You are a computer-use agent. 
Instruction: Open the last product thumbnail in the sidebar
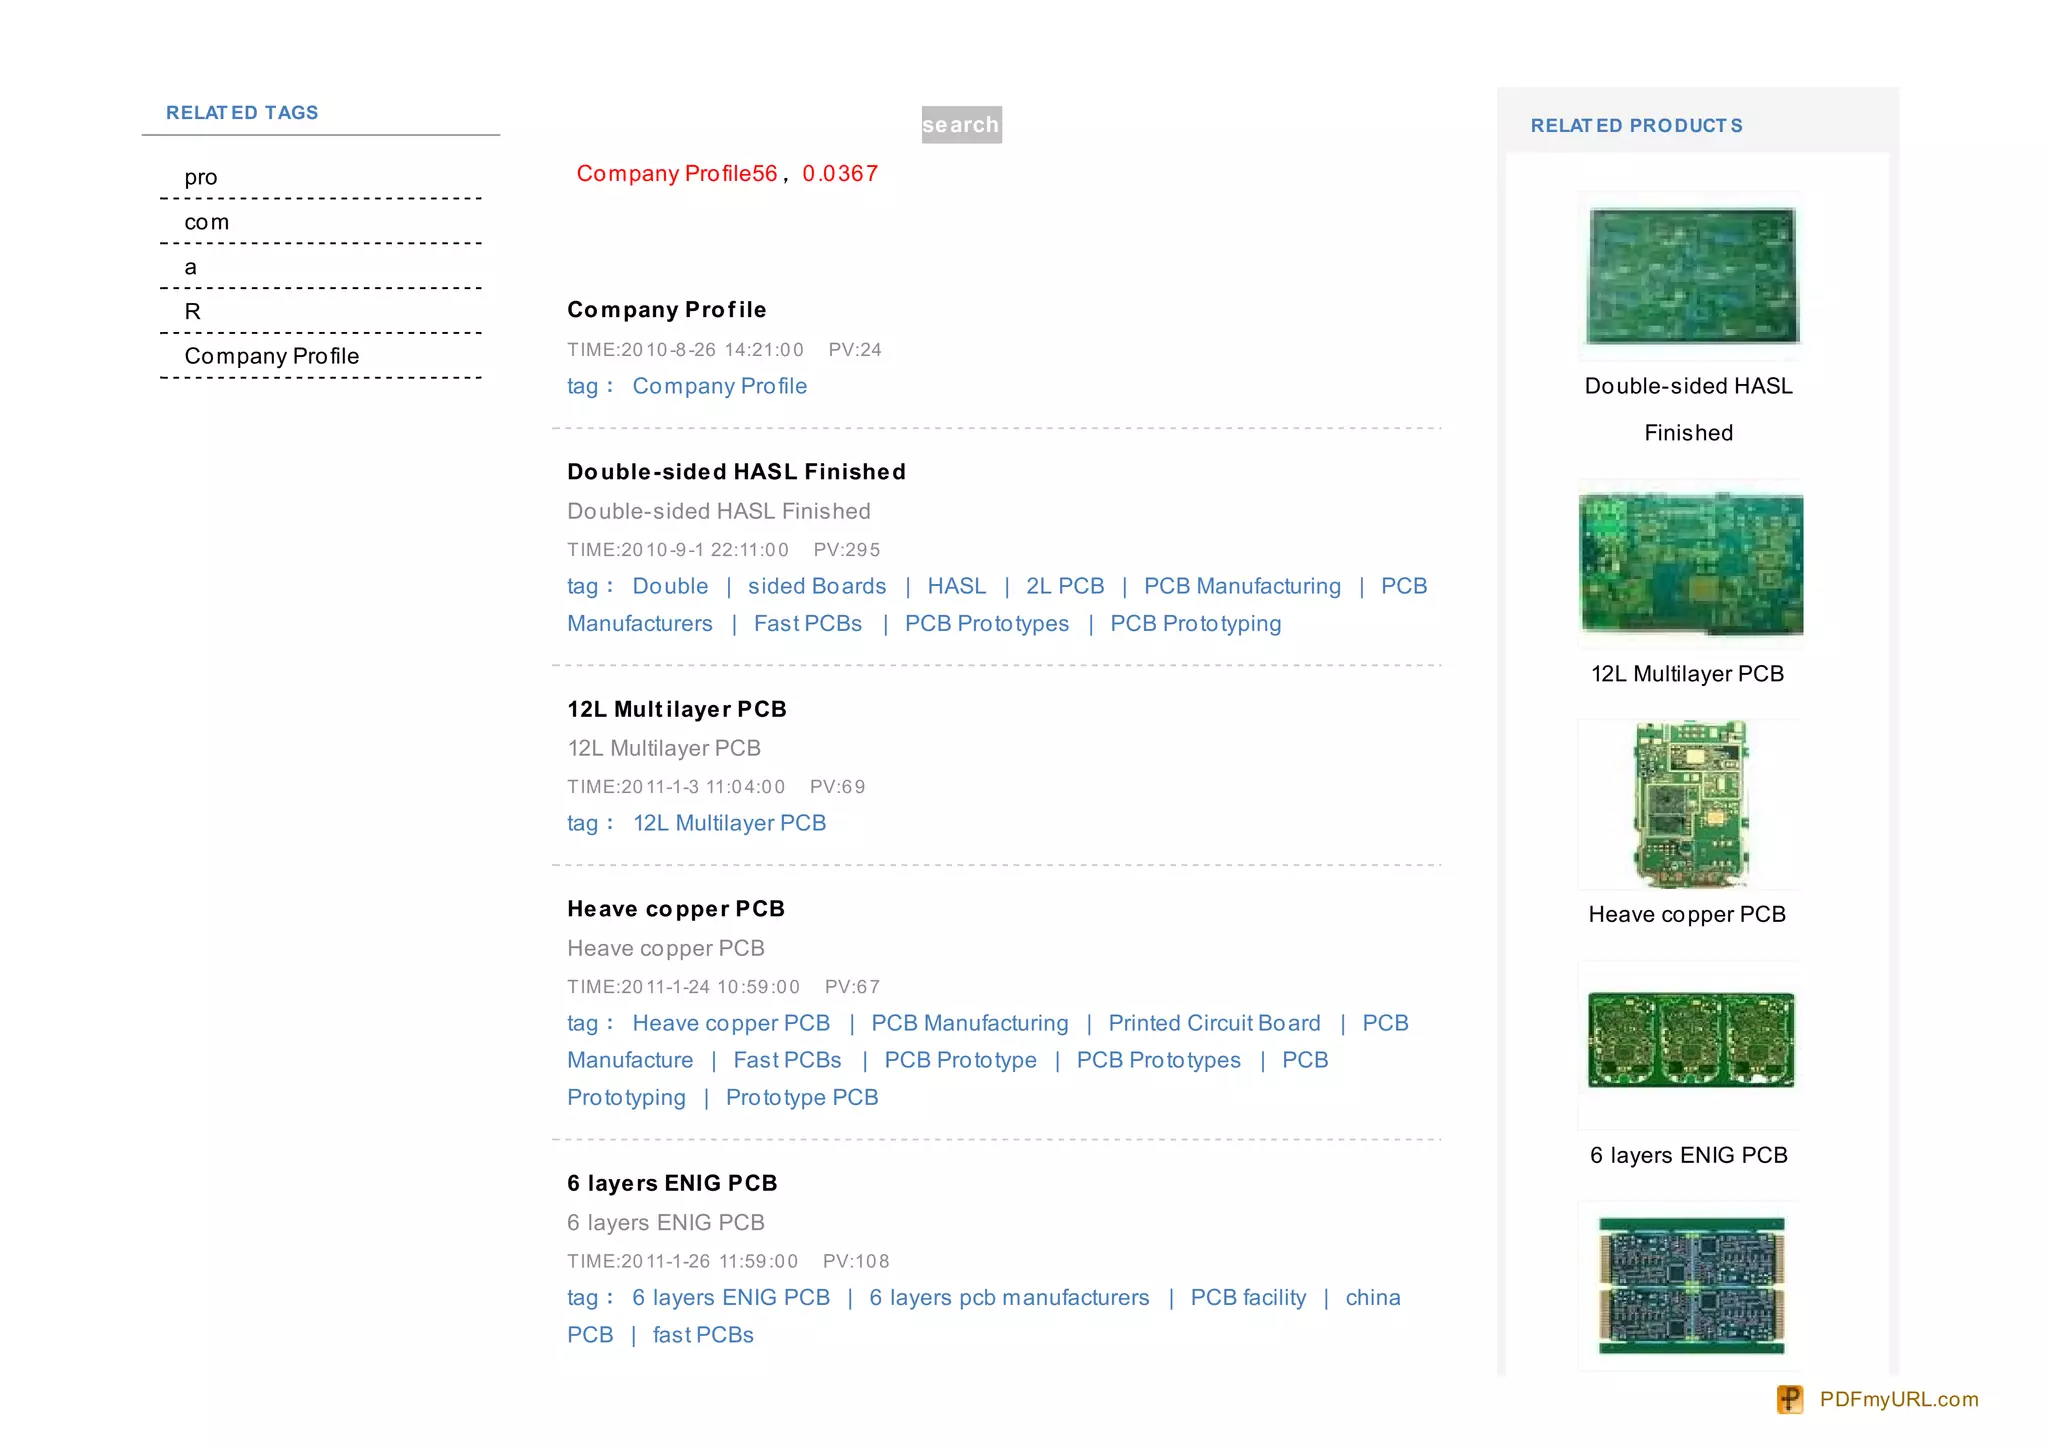point(1690,1285)
